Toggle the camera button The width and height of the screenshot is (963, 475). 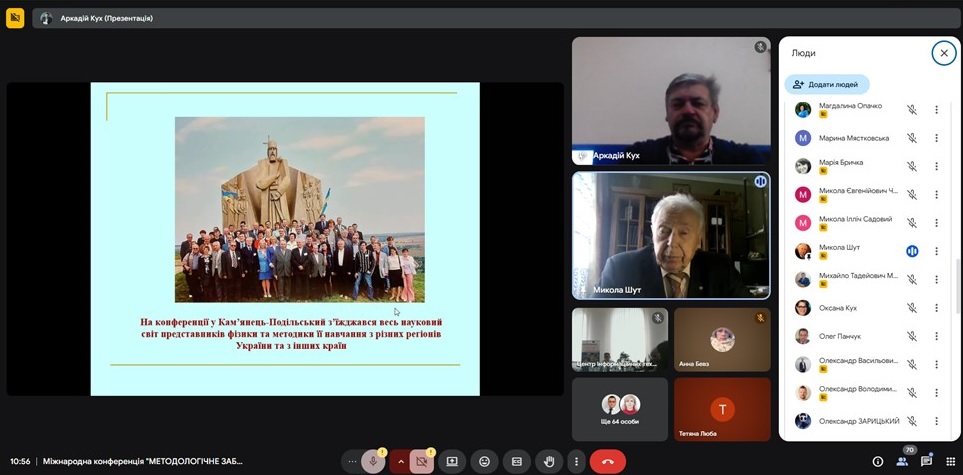(x=422, y=461)
